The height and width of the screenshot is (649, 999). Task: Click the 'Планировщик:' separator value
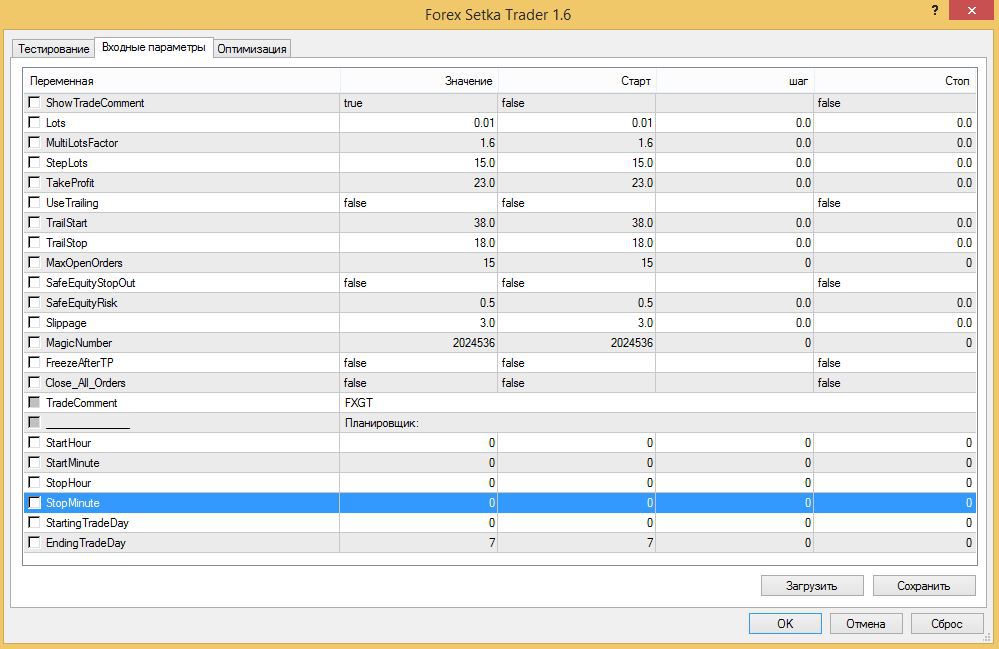[x=658, y=422]
